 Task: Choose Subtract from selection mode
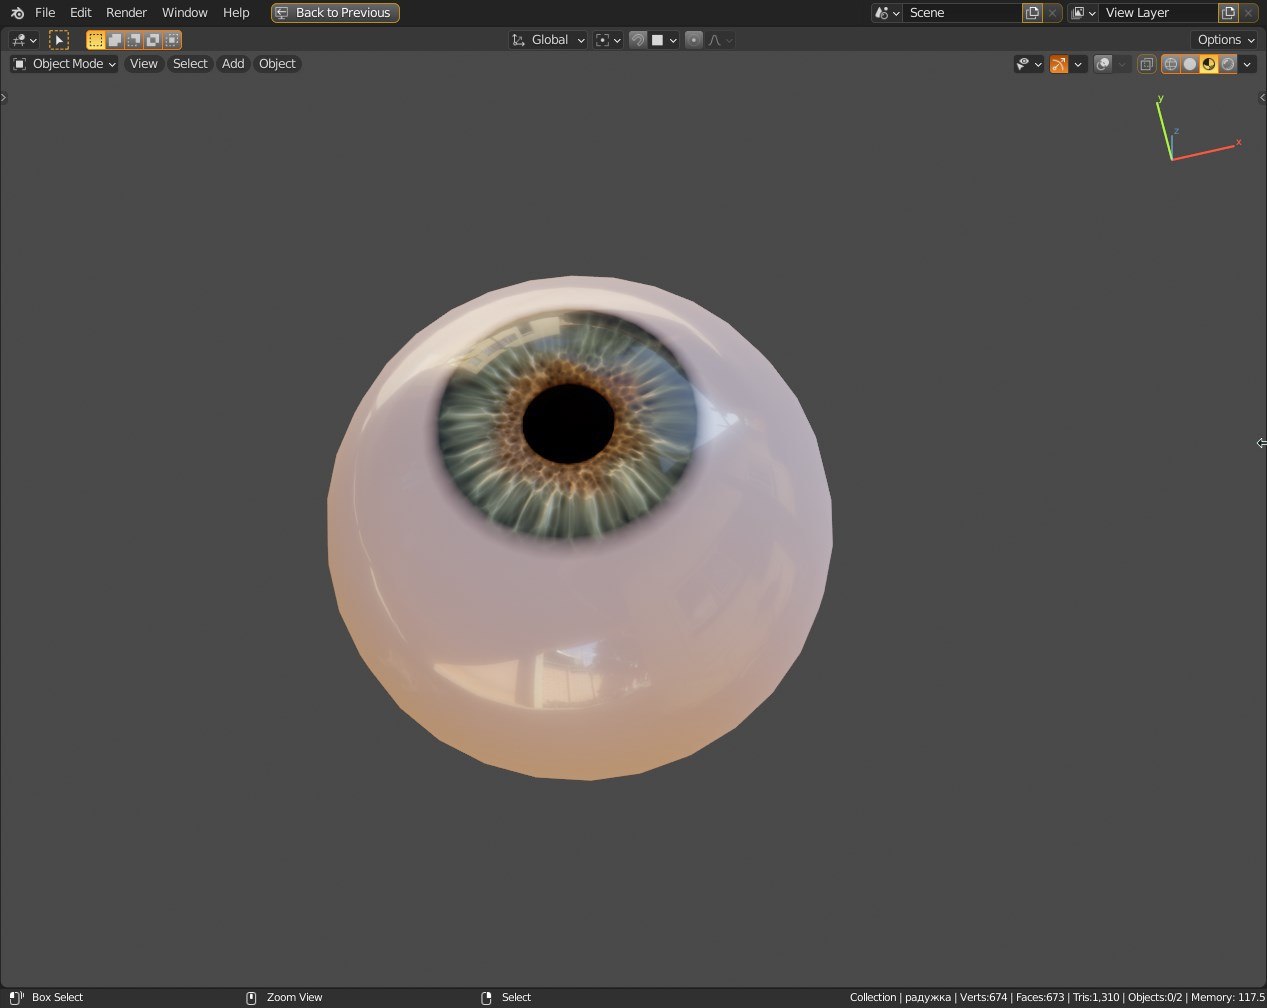pos(134,40)
